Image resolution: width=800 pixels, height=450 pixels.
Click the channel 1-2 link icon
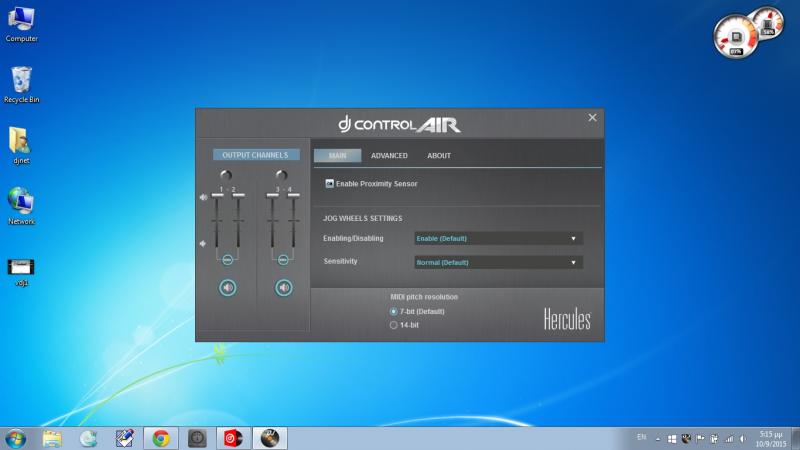(227, 259)
